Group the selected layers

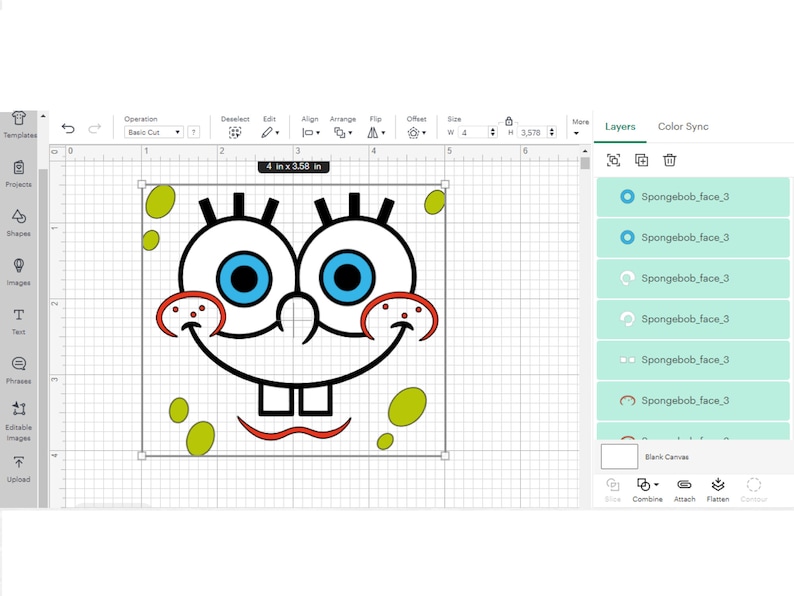coord(613,160)
